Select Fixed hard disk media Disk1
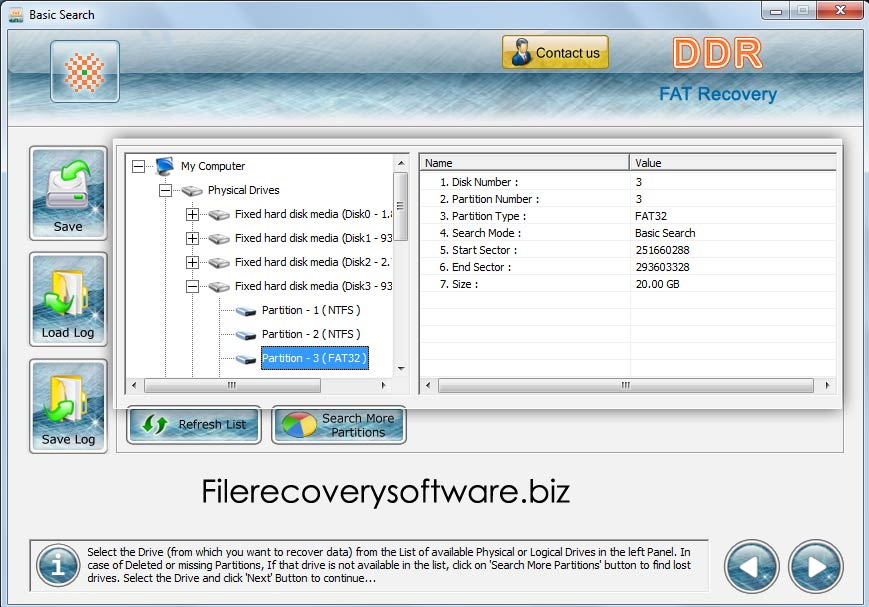This screenshot has height=607, width=869. click(313, 238)
